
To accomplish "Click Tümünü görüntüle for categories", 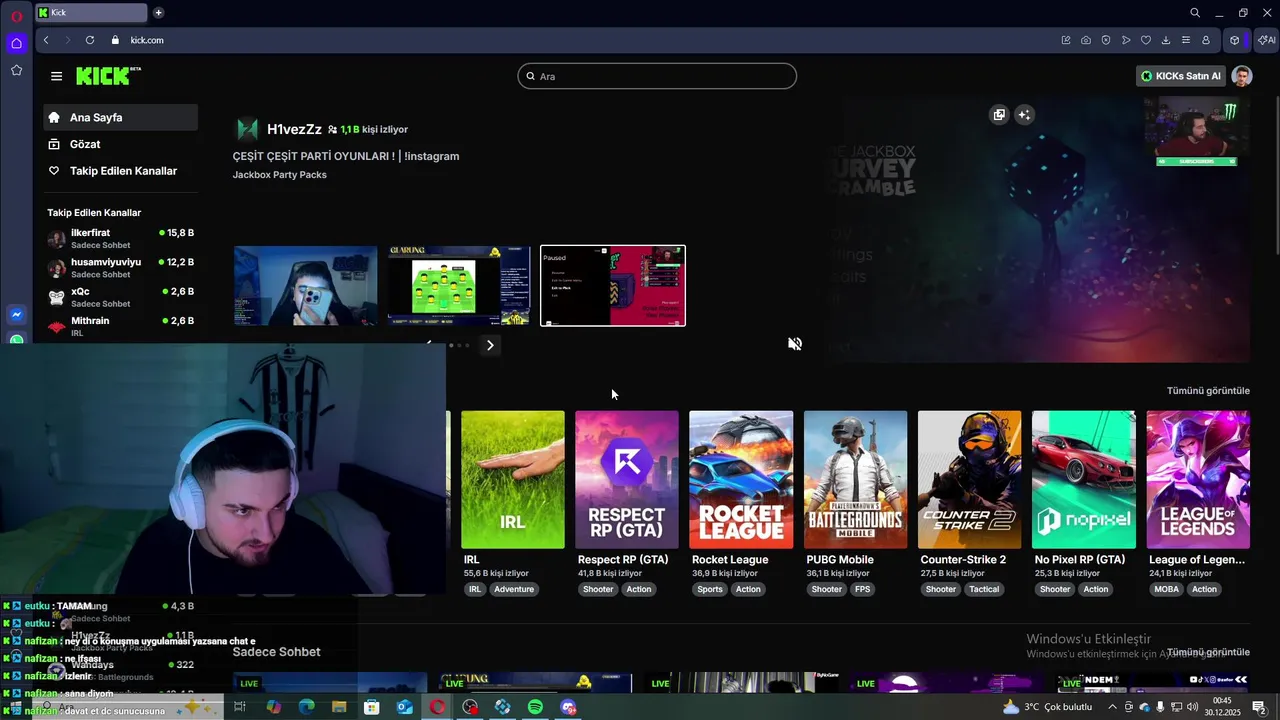I will pos(1208,391).
